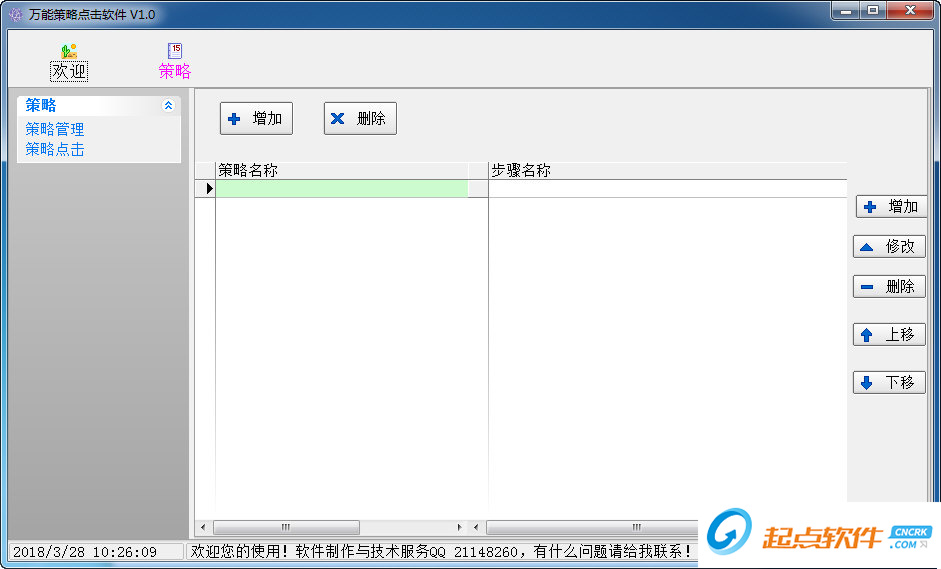Click right arrow of strategy list scrollbar
Viewport: 941px width, 569px height.
point(459,528)
